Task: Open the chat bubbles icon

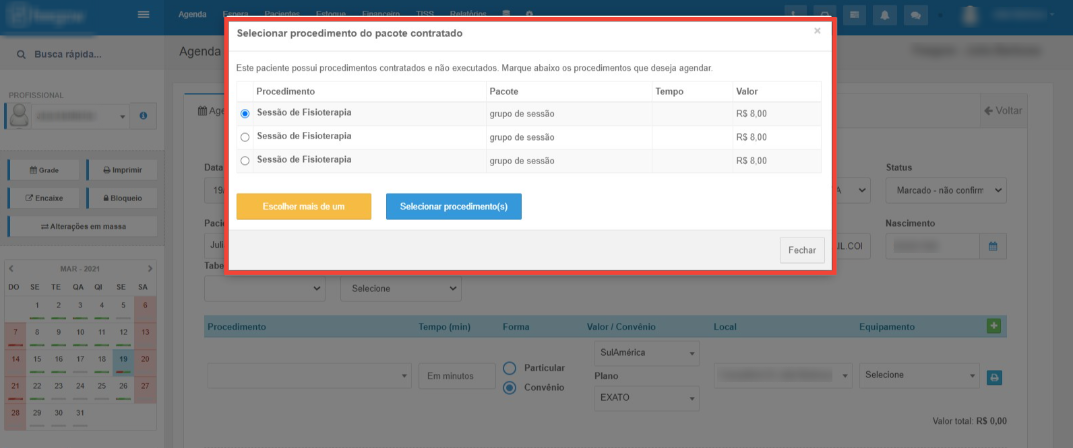Action: point(914,14)
